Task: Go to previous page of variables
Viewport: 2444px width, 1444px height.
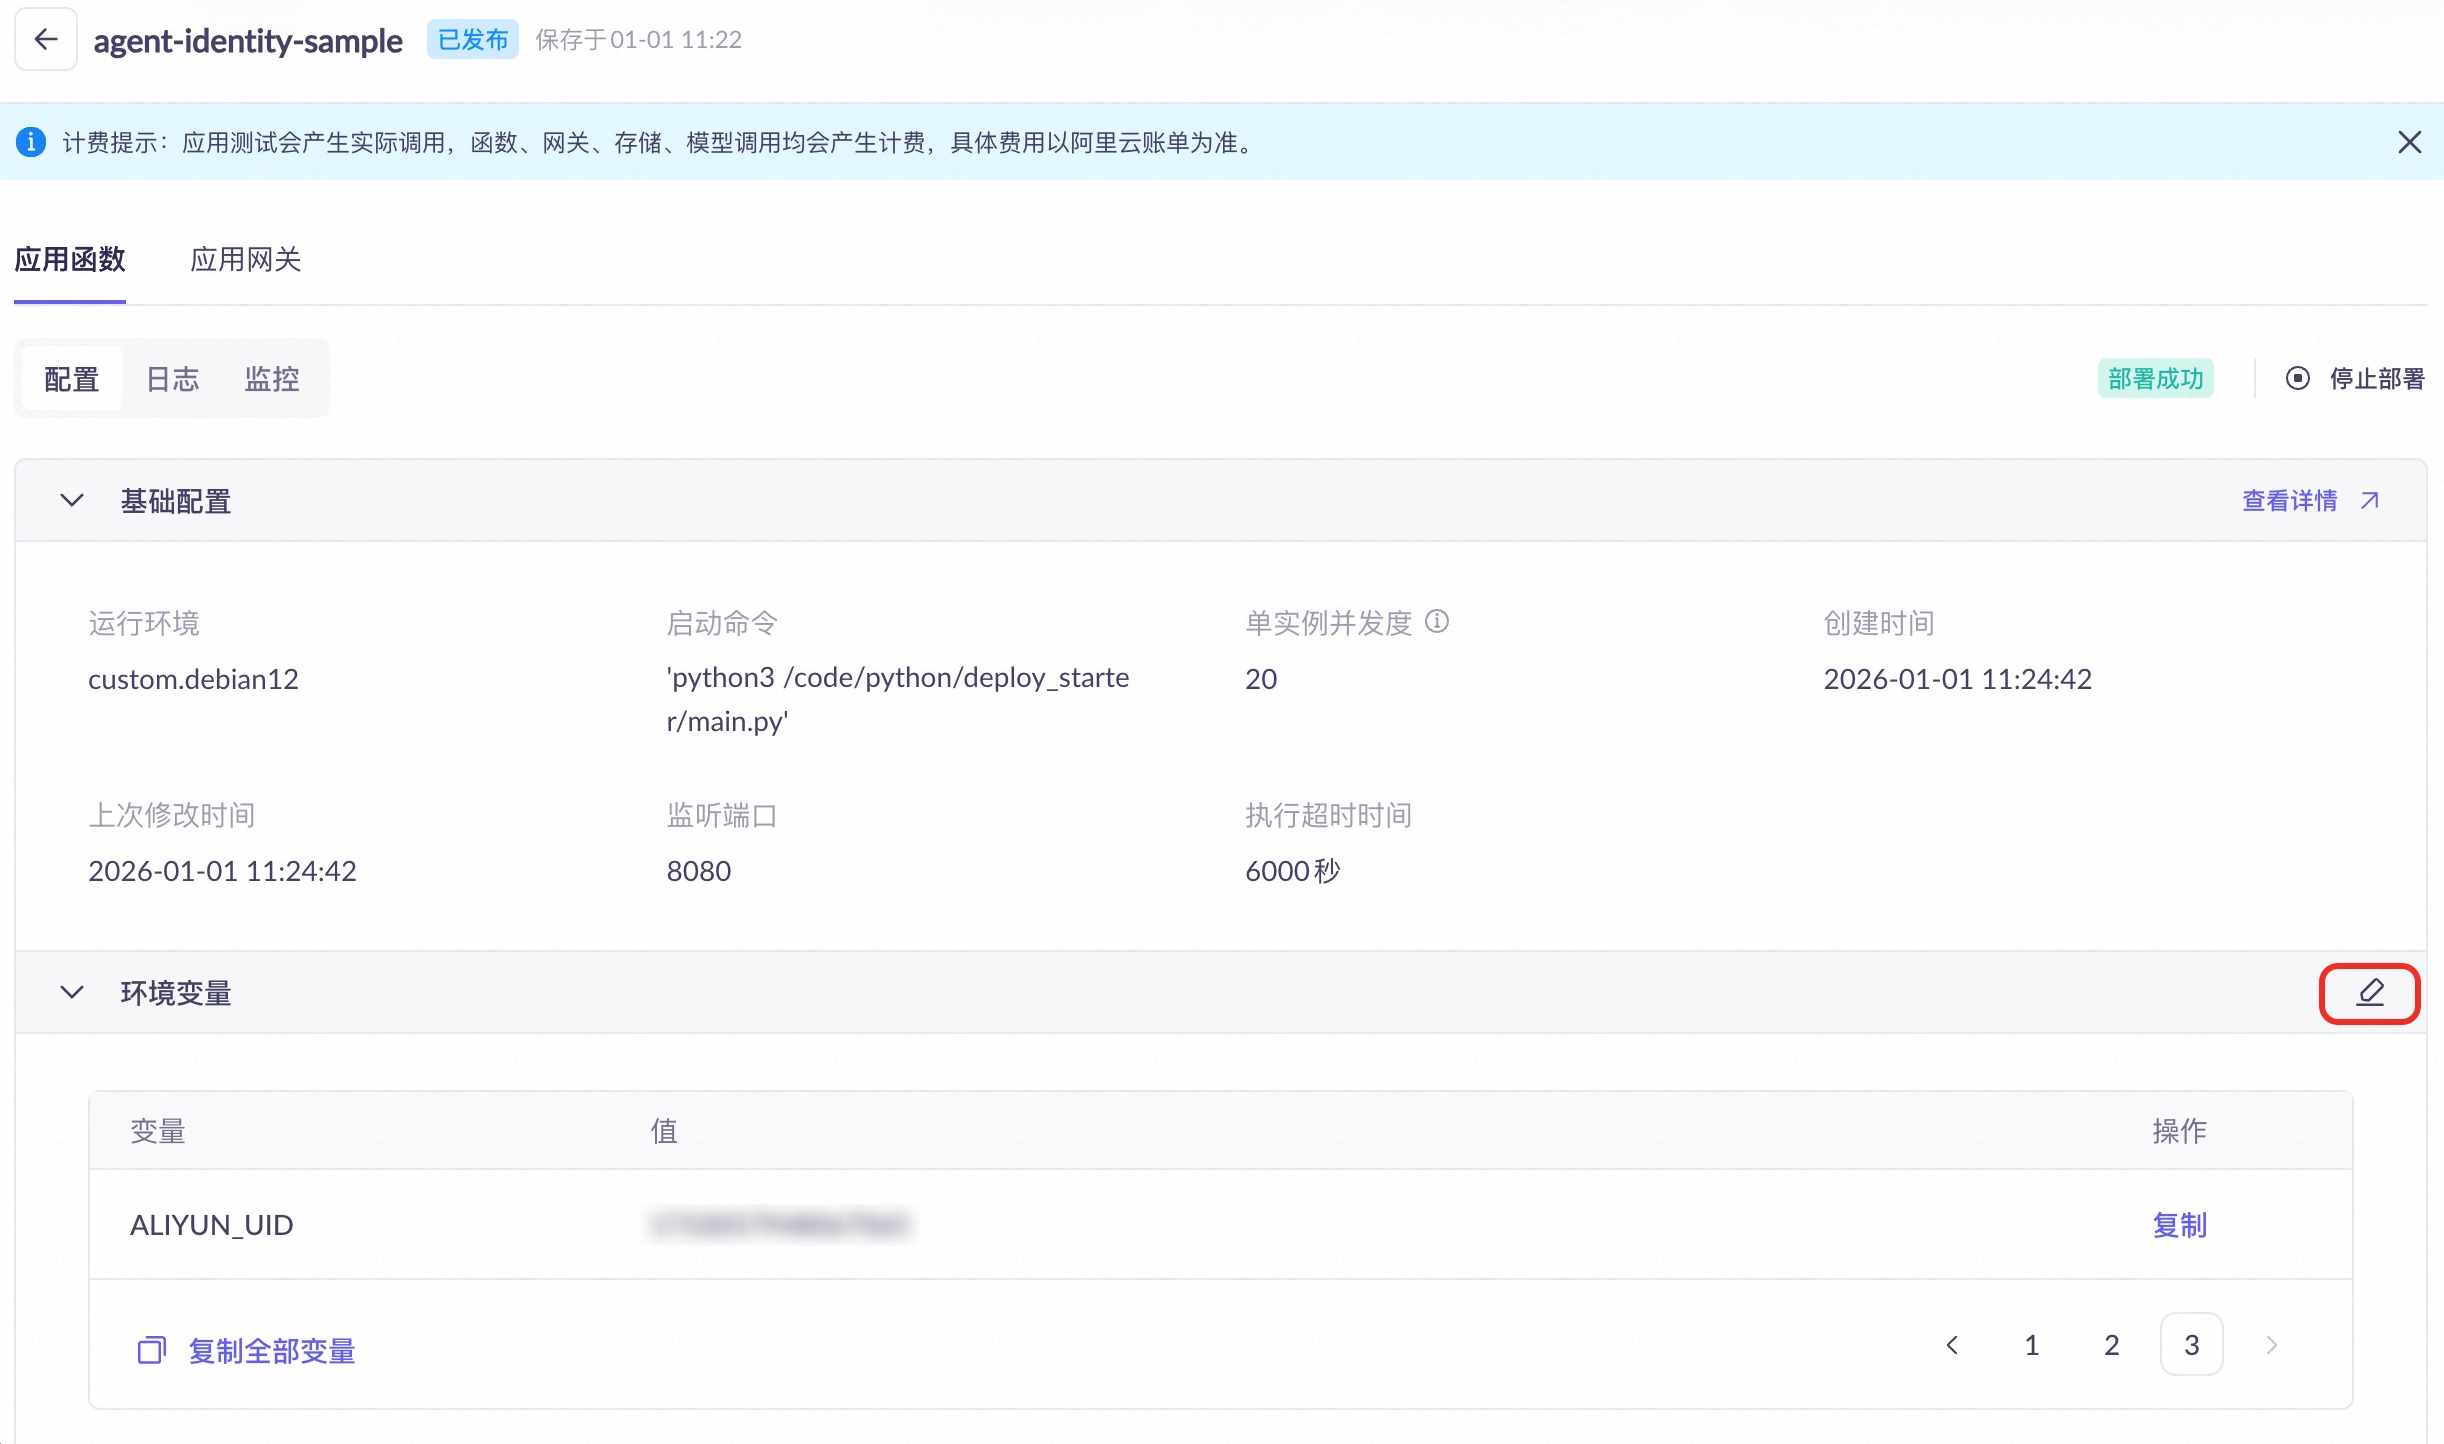Action: coord(1952,1345)
